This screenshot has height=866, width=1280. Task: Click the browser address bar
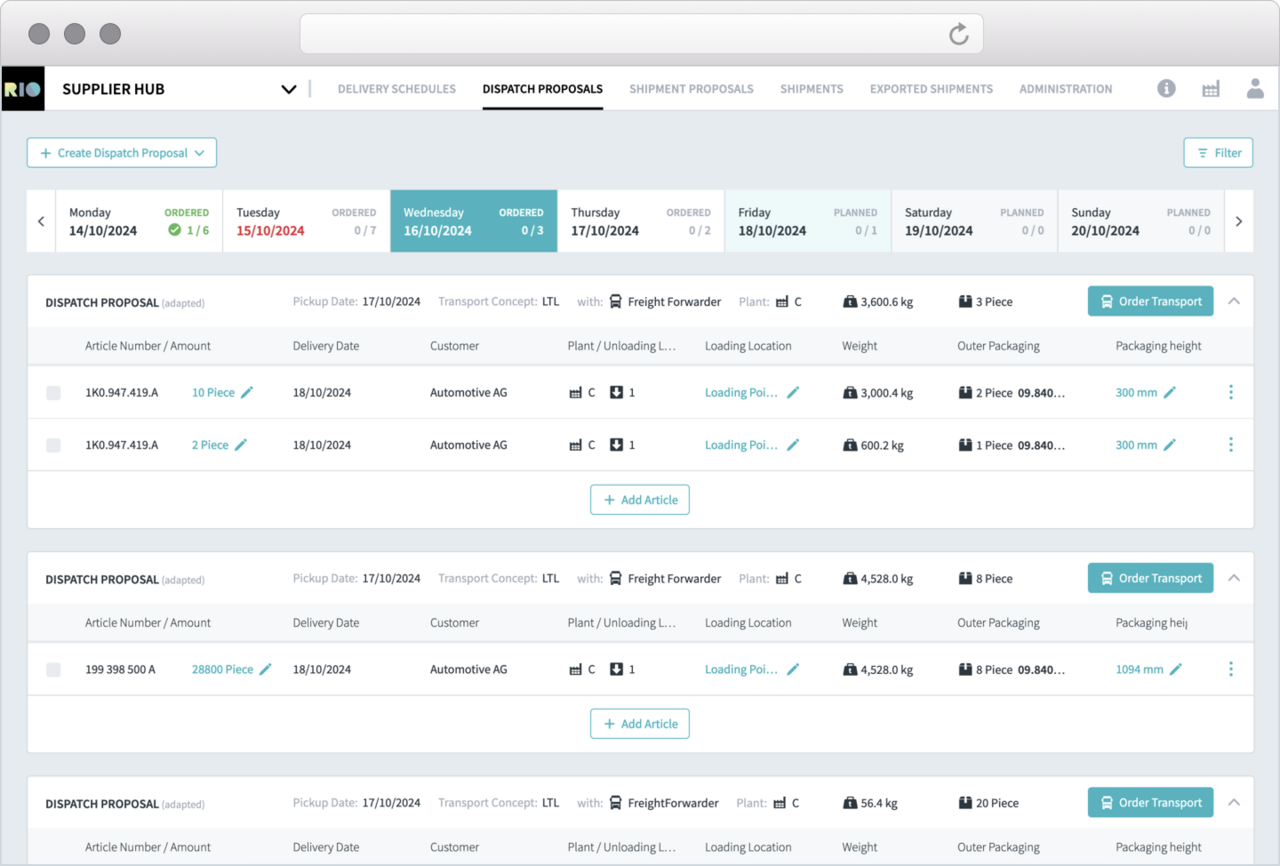pyautogui.click(x=641, y=34)
